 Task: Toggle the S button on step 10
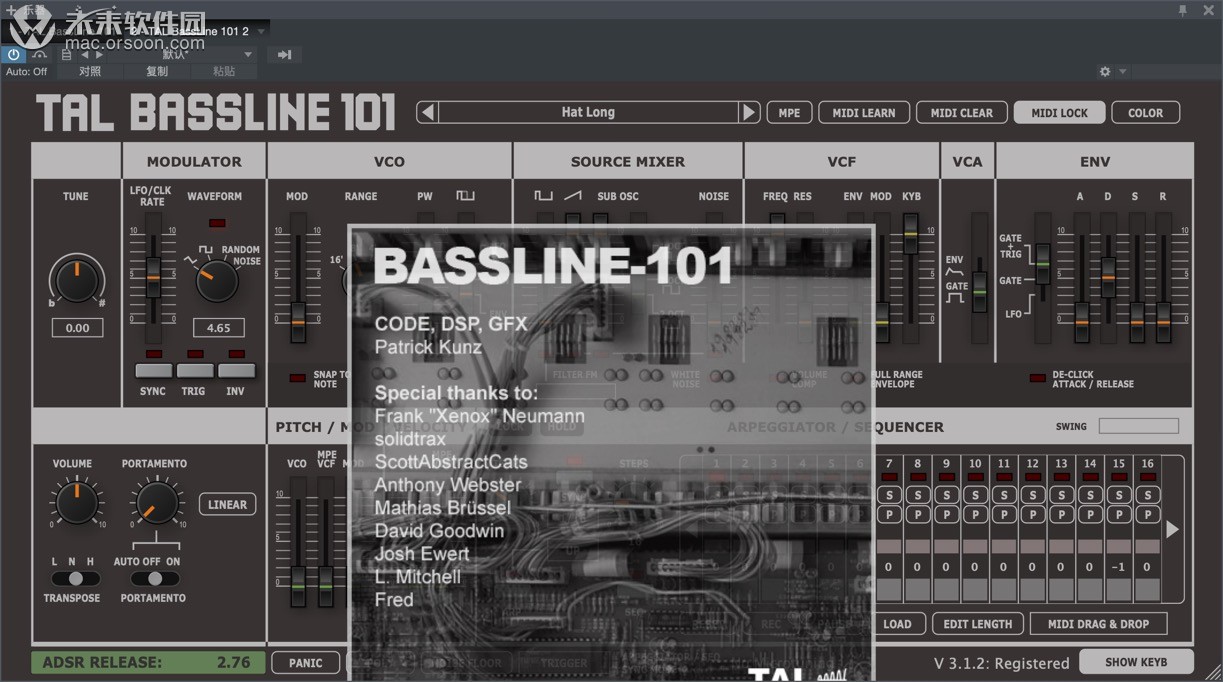click(975, 495)
